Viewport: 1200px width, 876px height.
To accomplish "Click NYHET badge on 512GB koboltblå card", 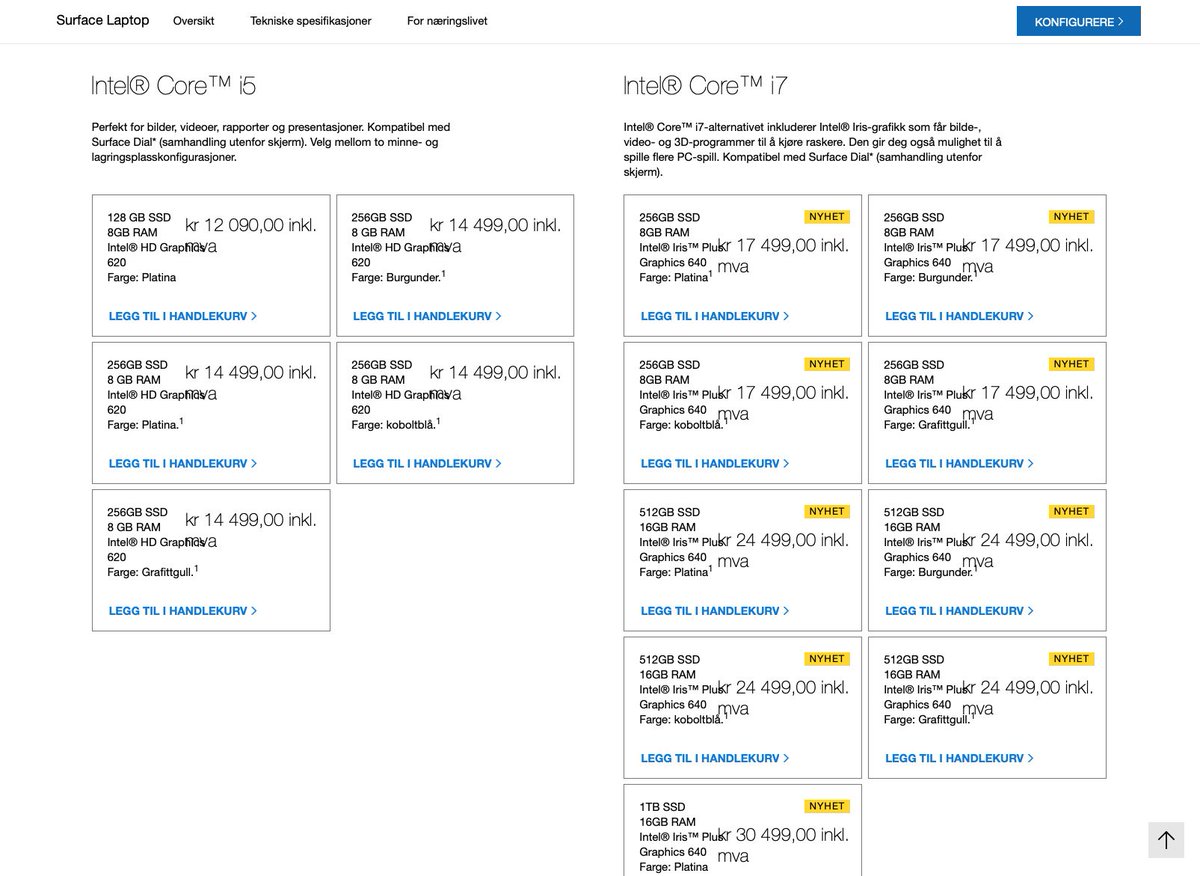I will tap(827, 659).
